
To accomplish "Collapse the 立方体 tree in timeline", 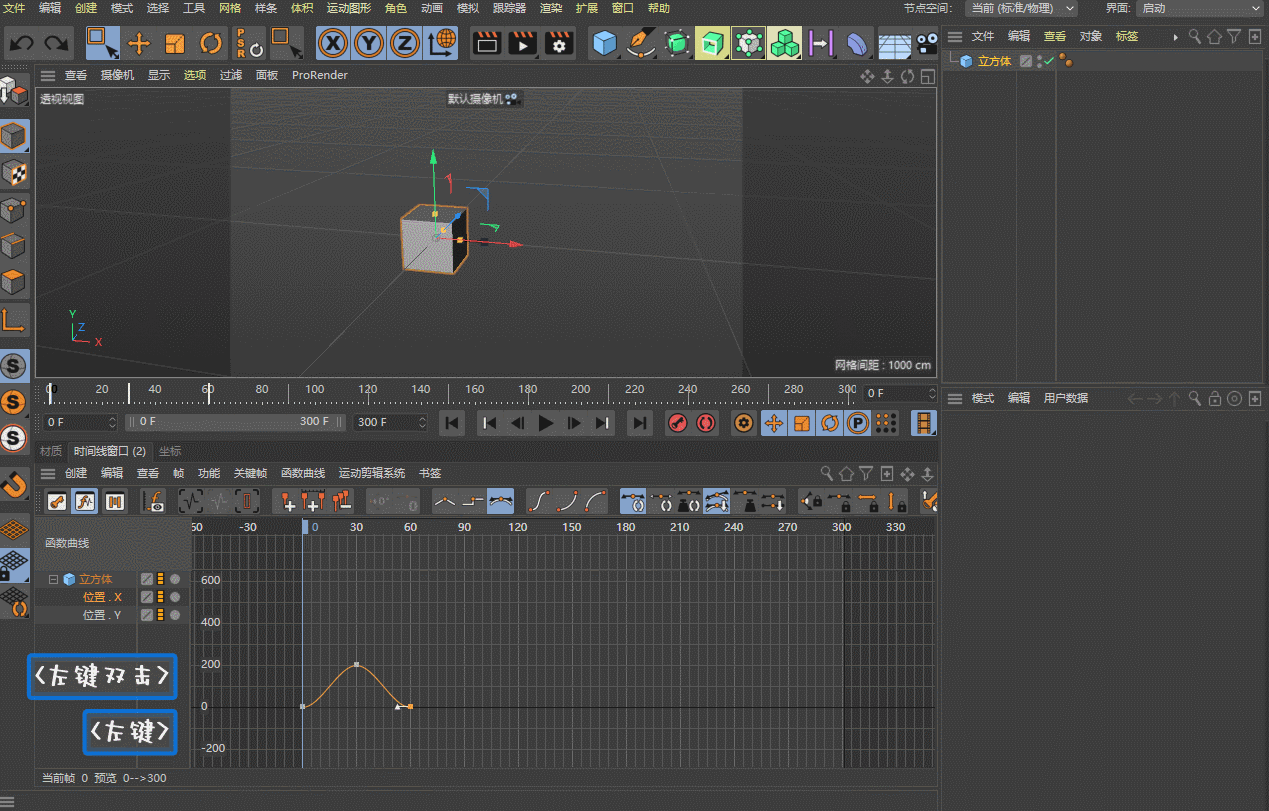I will tap(54, 579).
